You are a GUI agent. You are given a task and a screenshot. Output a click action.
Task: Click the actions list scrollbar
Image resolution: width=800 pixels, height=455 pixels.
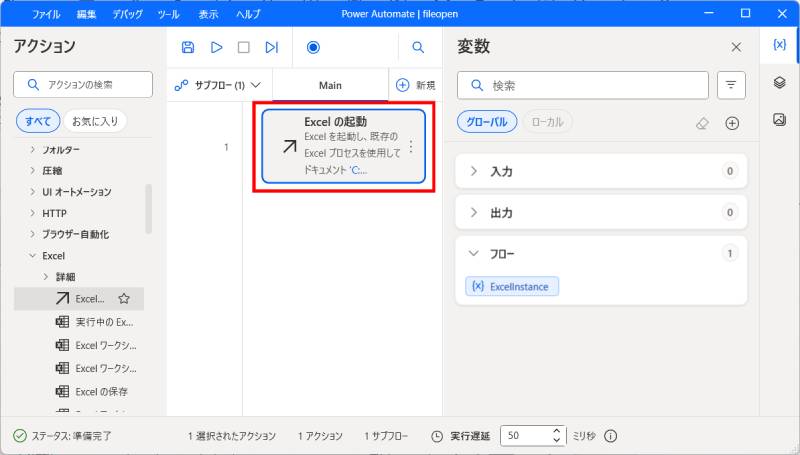coord(149,209)
